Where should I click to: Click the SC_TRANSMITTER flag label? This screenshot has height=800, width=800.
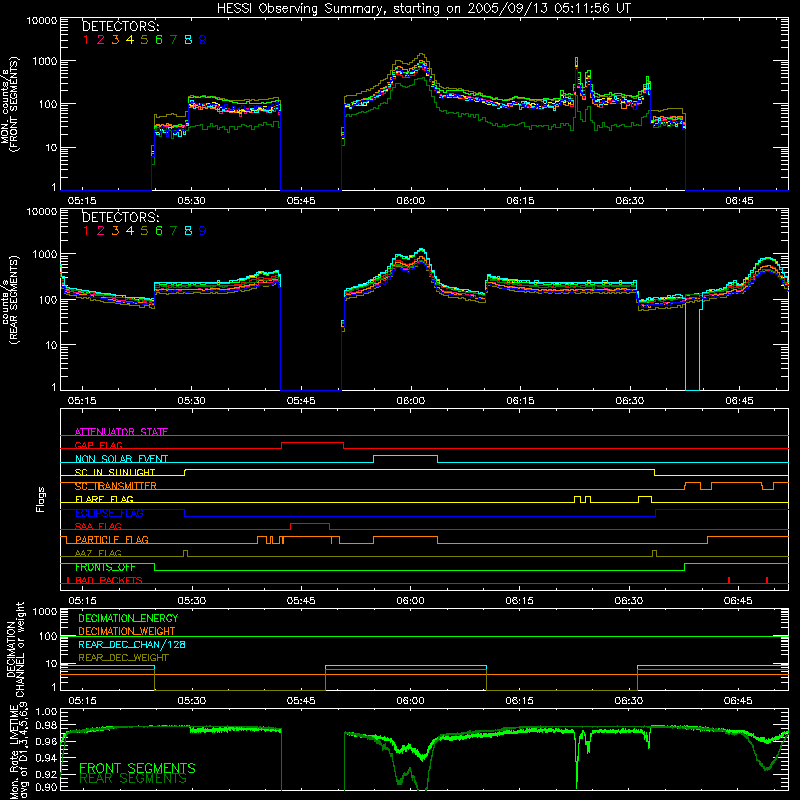click(116, 486)
